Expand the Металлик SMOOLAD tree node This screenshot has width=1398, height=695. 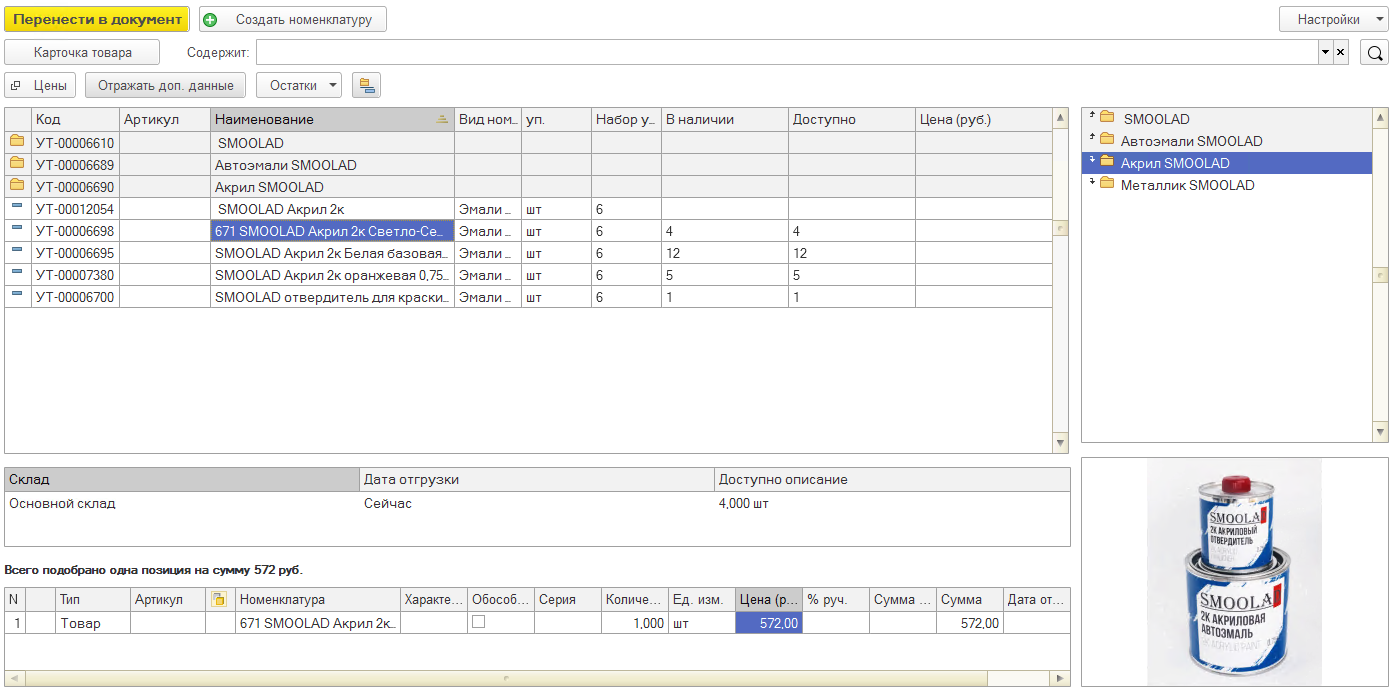tap(1091, 183)
